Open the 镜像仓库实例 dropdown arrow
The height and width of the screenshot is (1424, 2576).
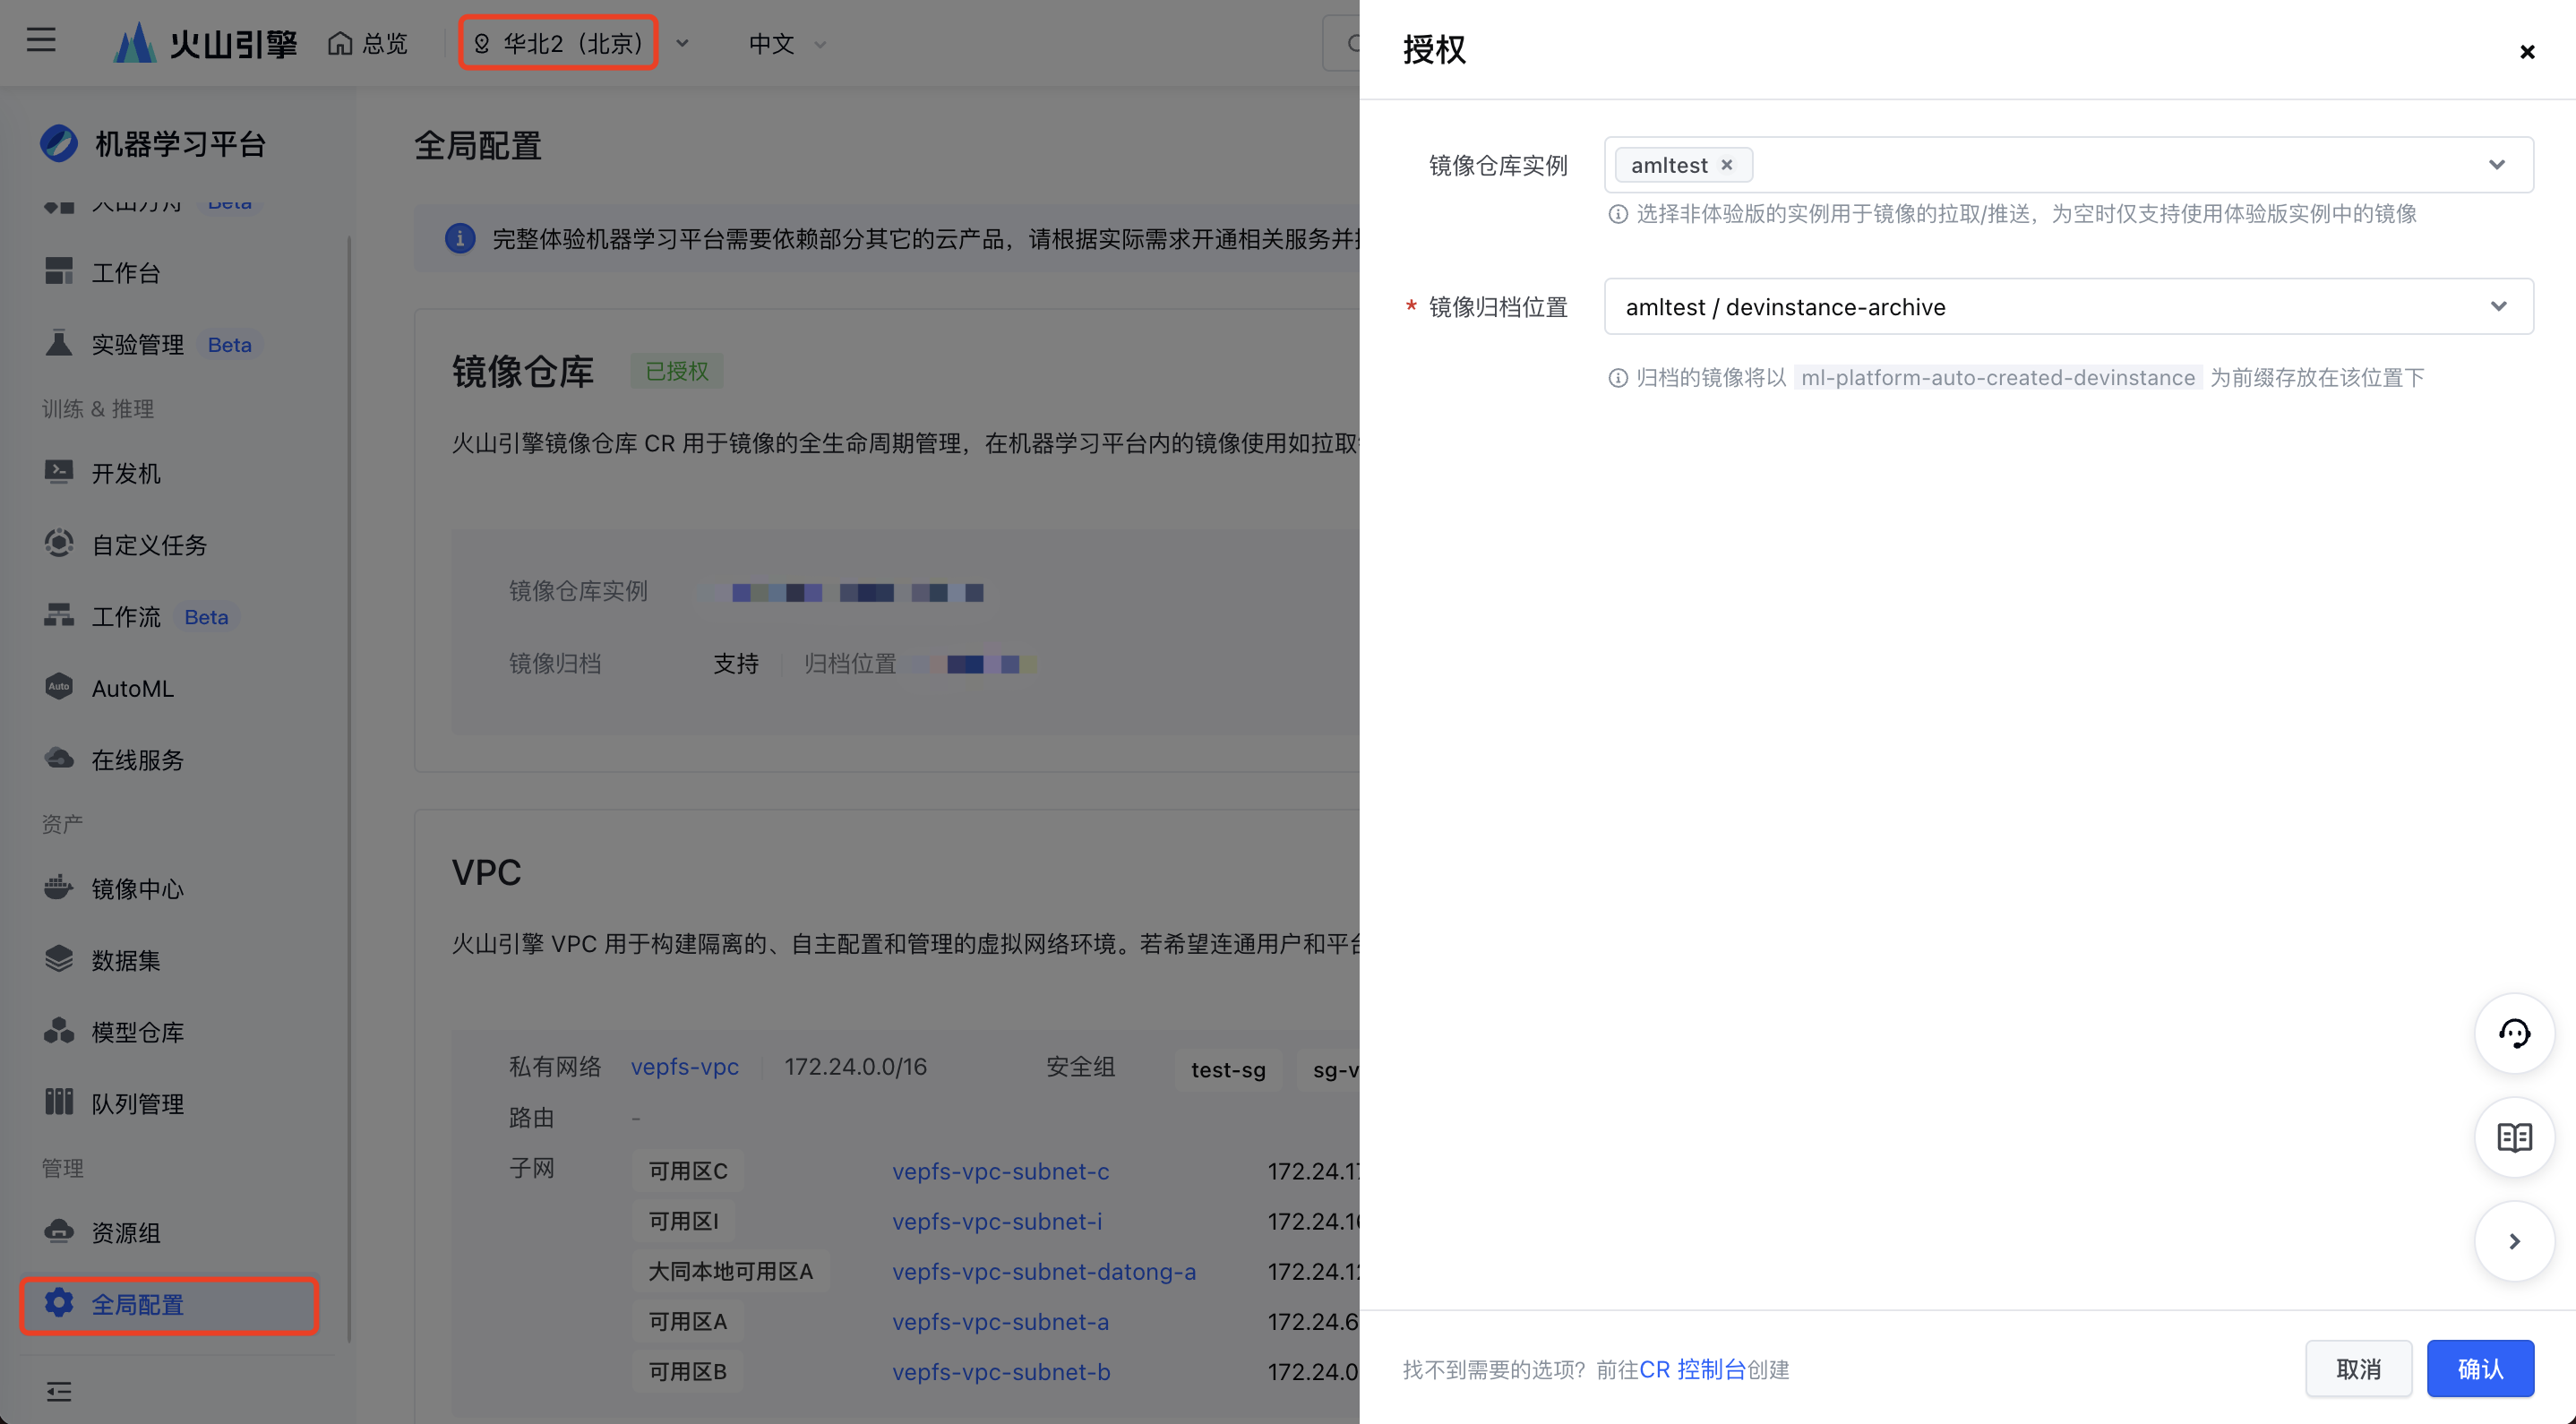[2497, 165]
